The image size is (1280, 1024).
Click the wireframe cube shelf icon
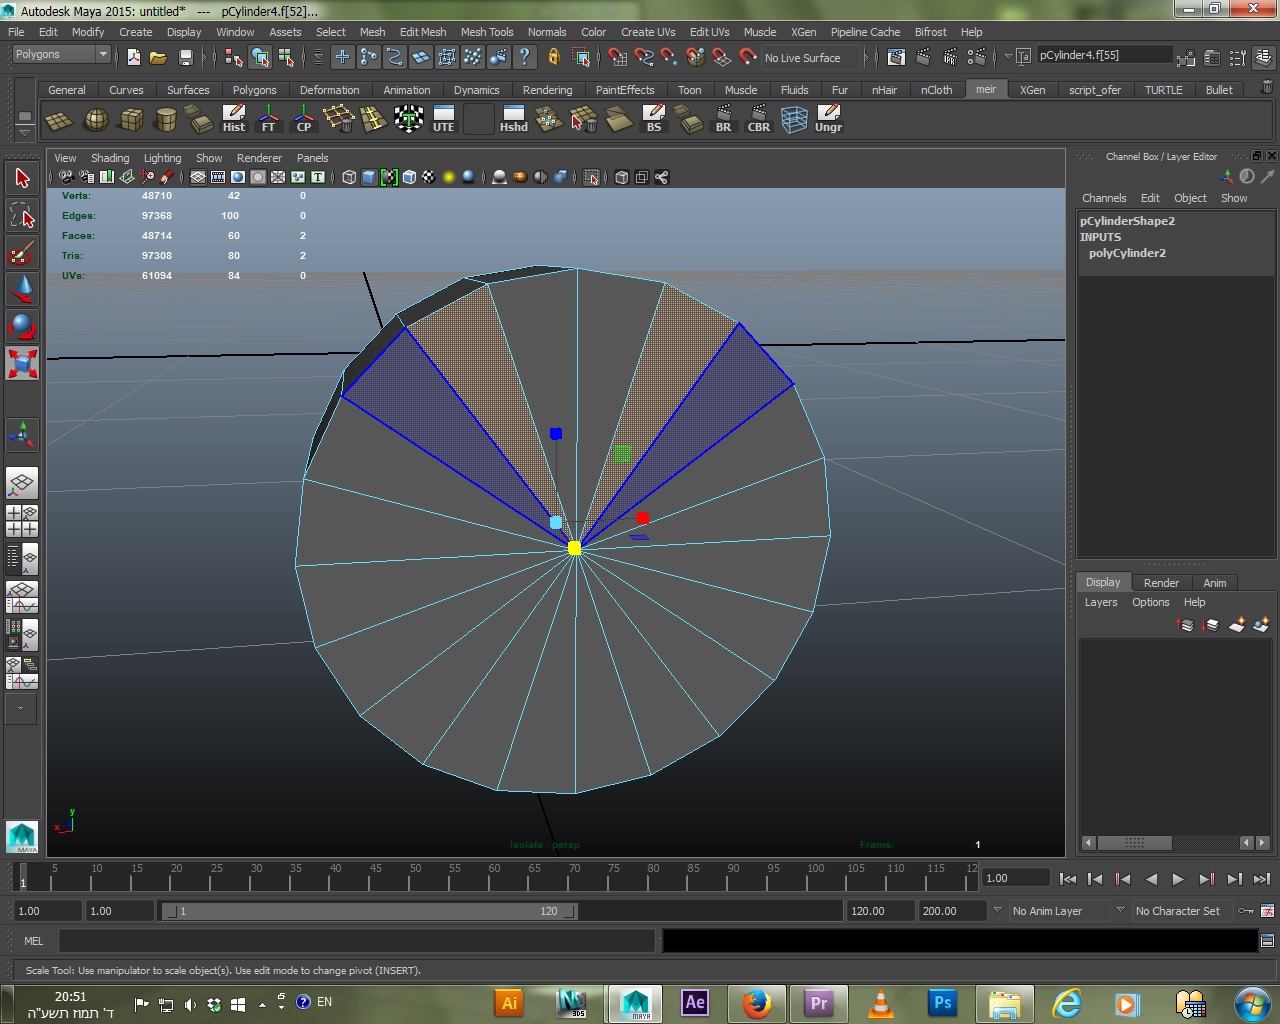[x=794, y=120]
